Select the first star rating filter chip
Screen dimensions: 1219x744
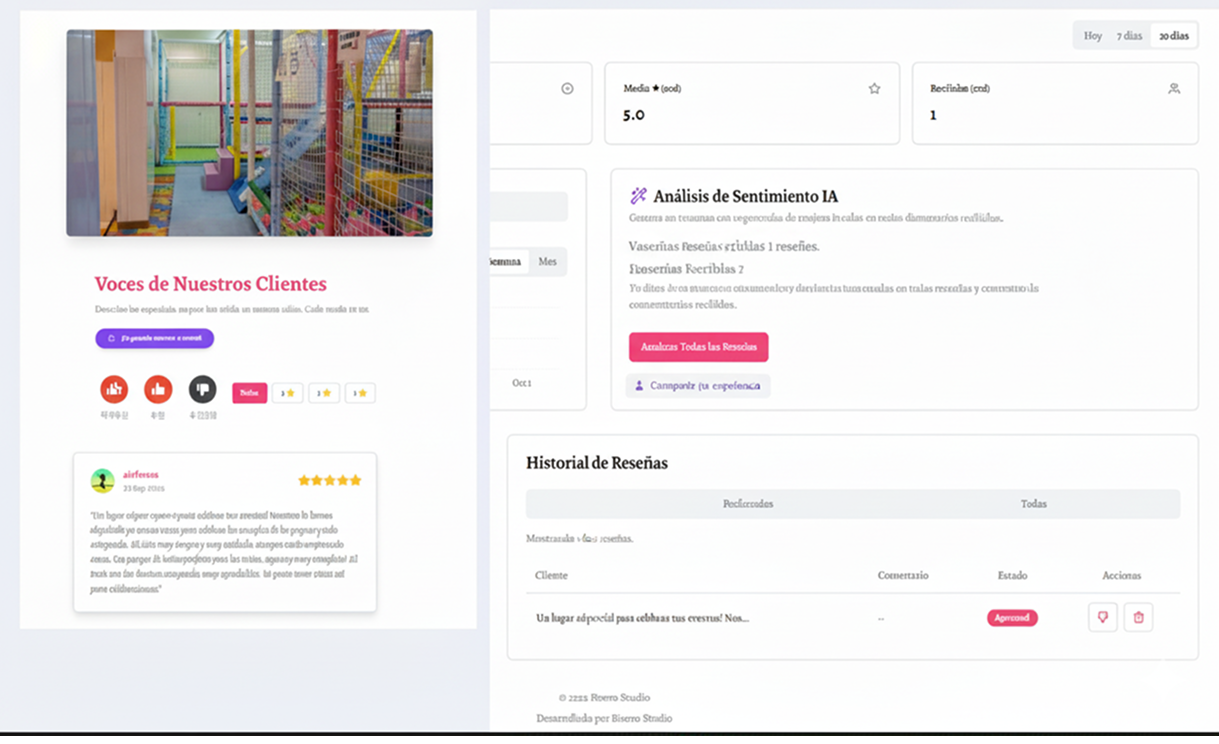pyautogui.click(x=288, y=393)
